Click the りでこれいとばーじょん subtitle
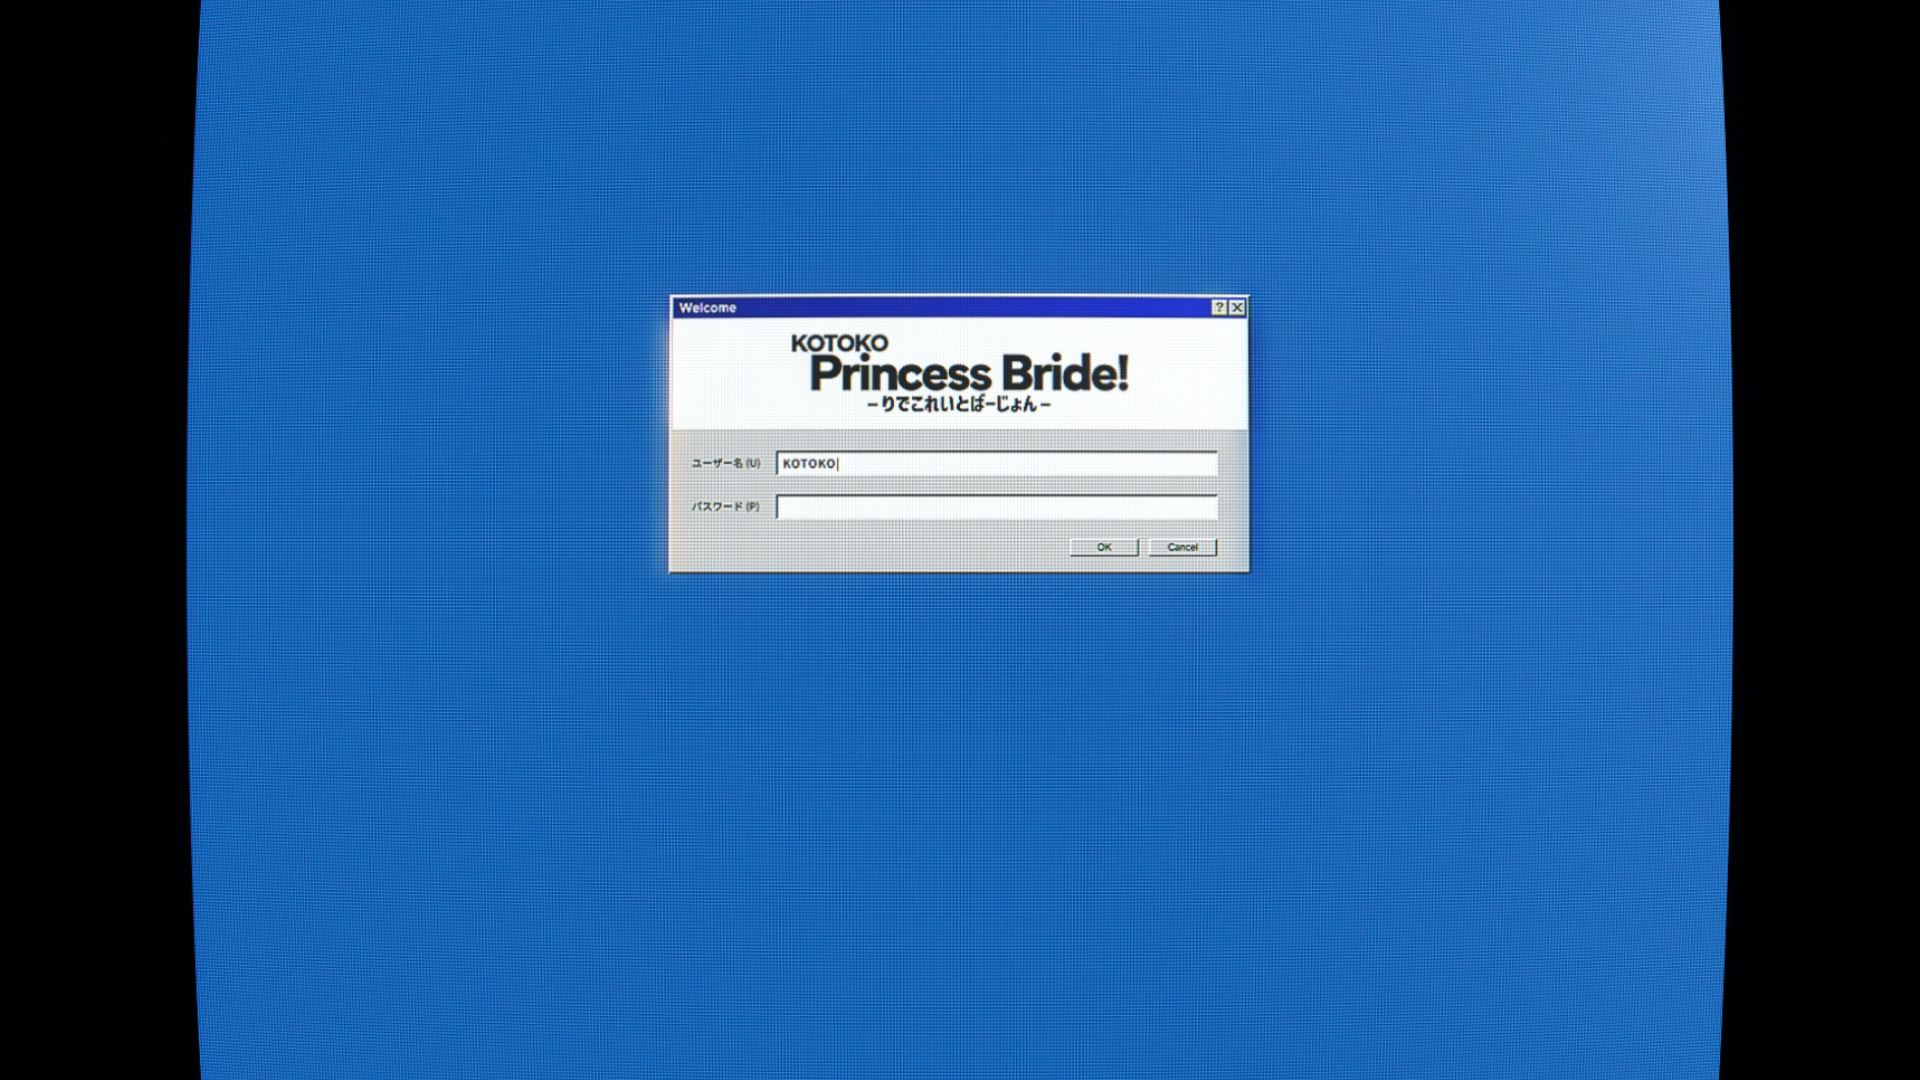Screen dimensions: 1920x1080 pyautogui.click(x=959, y=405)
